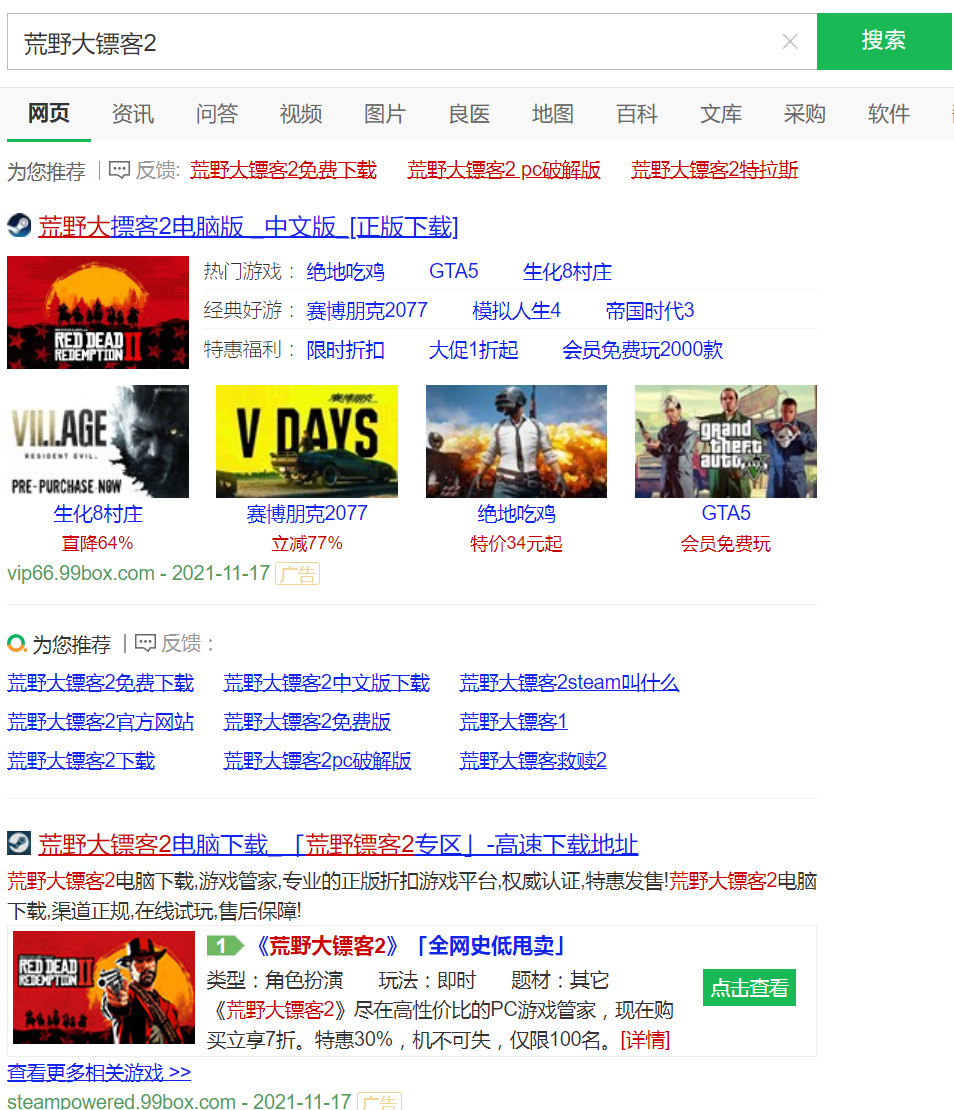Image resolution: width=954 pixels, height=1110 pixels.
Task: Click the 直降64% promo text
Action: 98,544
